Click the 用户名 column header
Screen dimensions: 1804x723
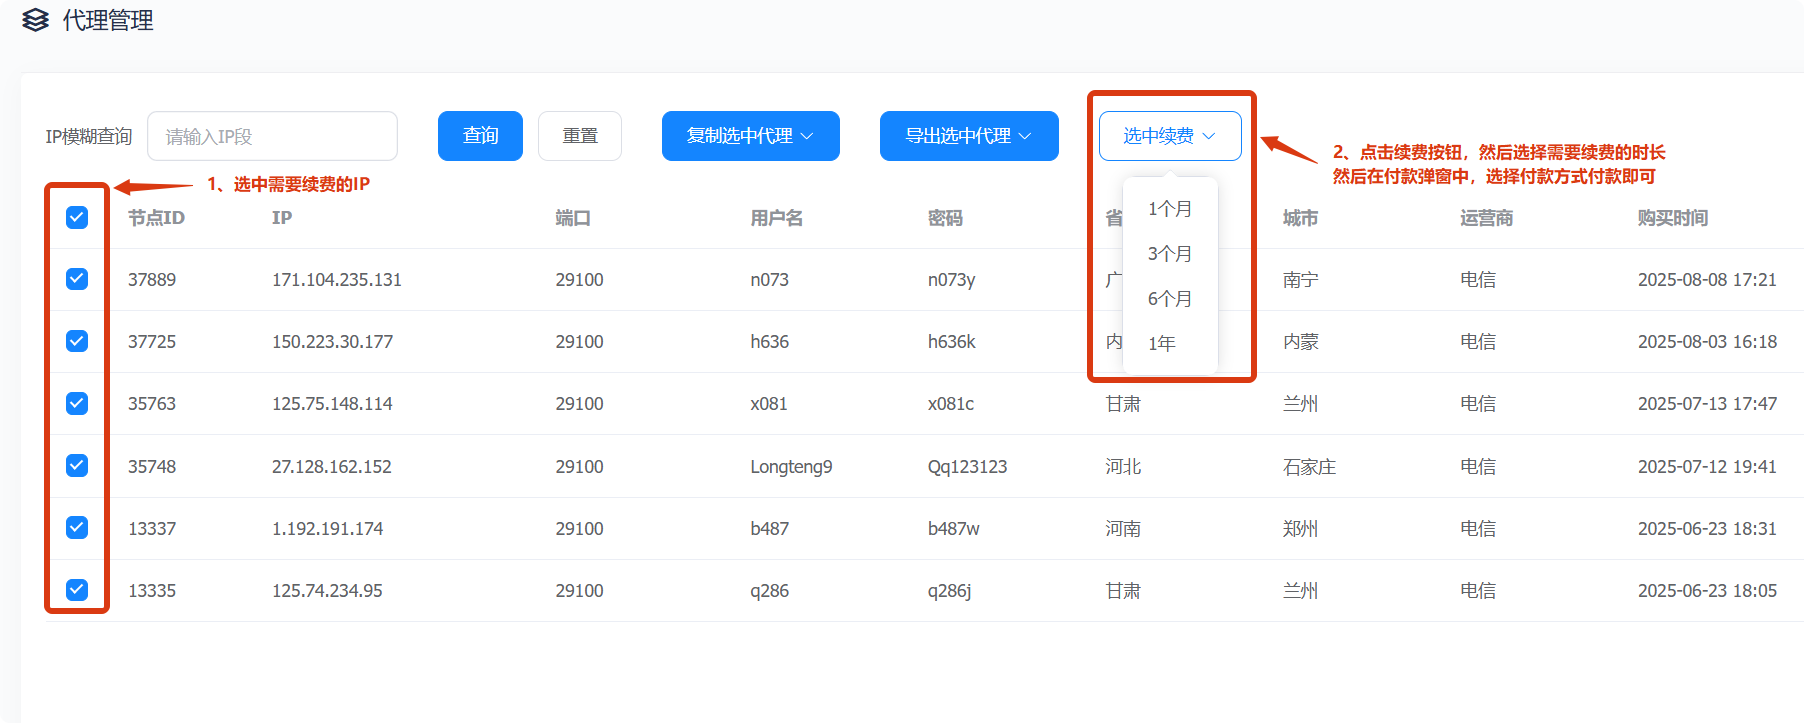point(777,218)
